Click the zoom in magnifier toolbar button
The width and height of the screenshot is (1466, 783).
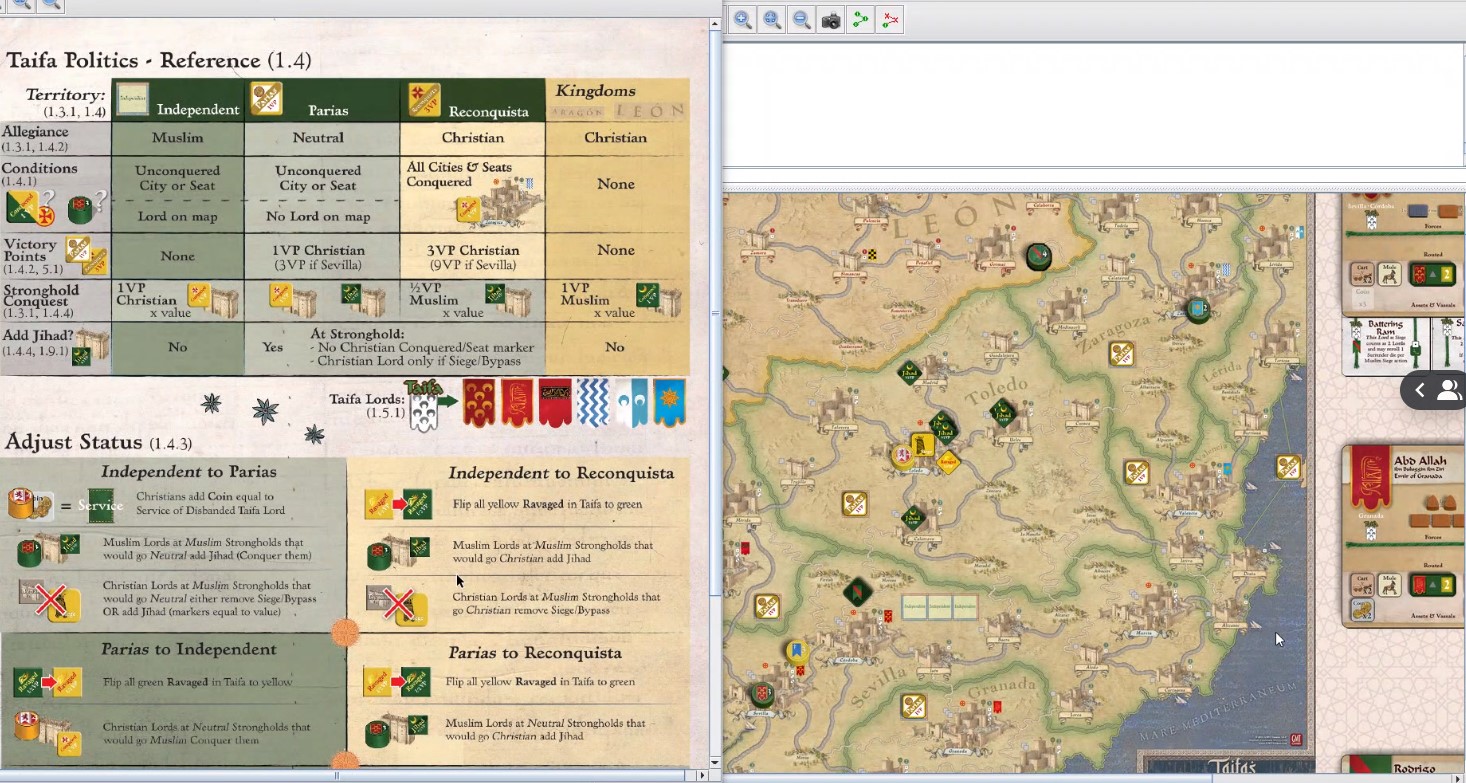point(741,19)
